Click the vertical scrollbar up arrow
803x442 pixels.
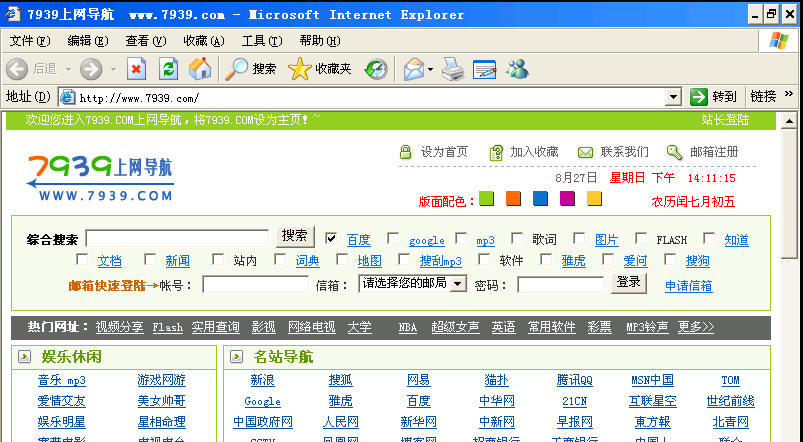tap(789, 121)
